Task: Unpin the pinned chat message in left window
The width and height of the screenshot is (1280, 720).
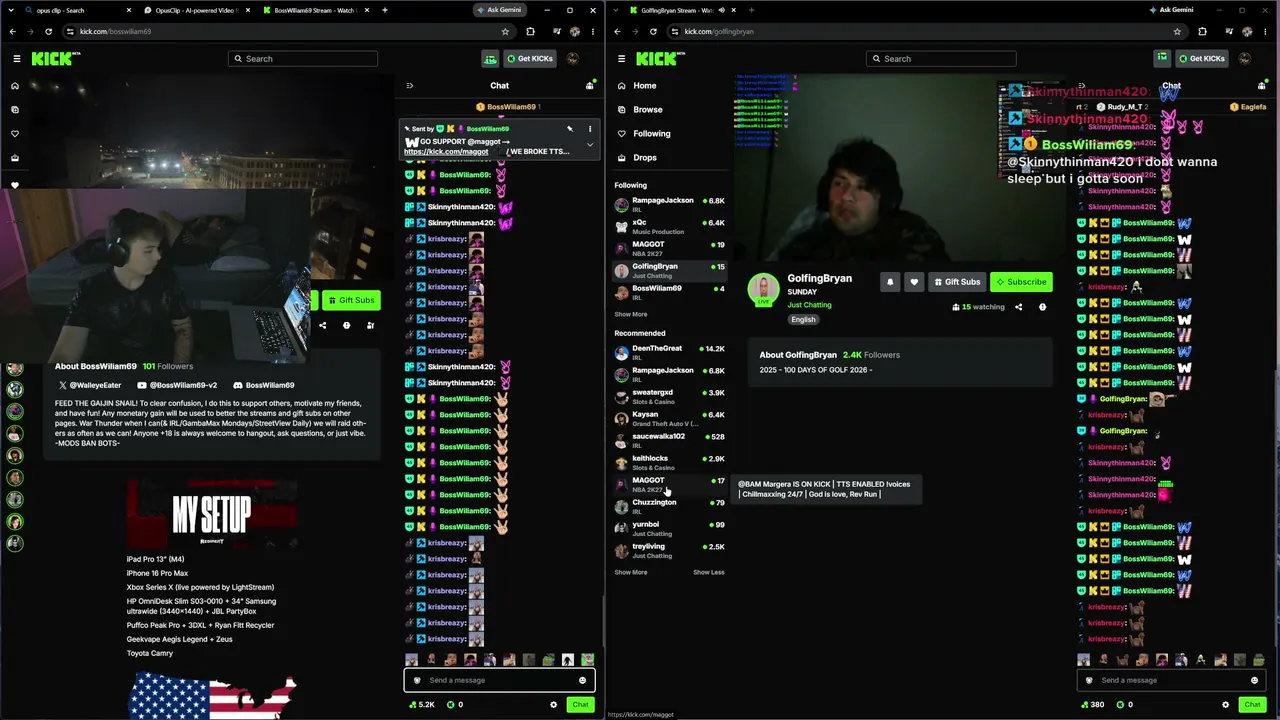Action: tap(570, 129)
